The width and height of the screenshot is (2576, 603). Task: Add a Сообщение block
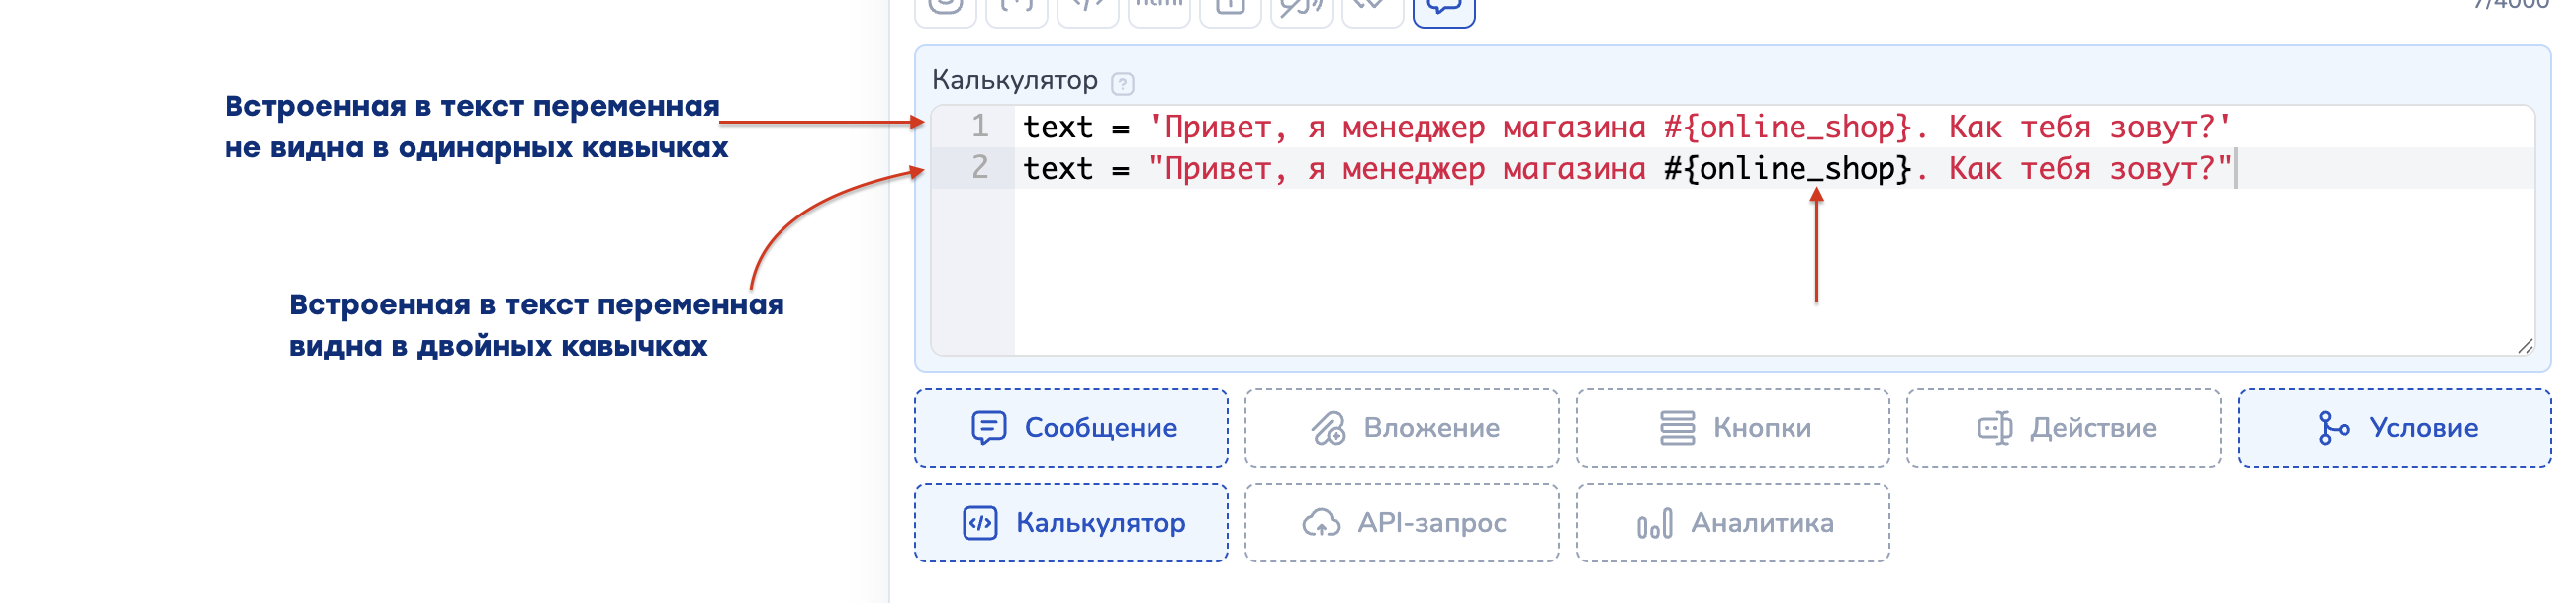(1071, 428)
